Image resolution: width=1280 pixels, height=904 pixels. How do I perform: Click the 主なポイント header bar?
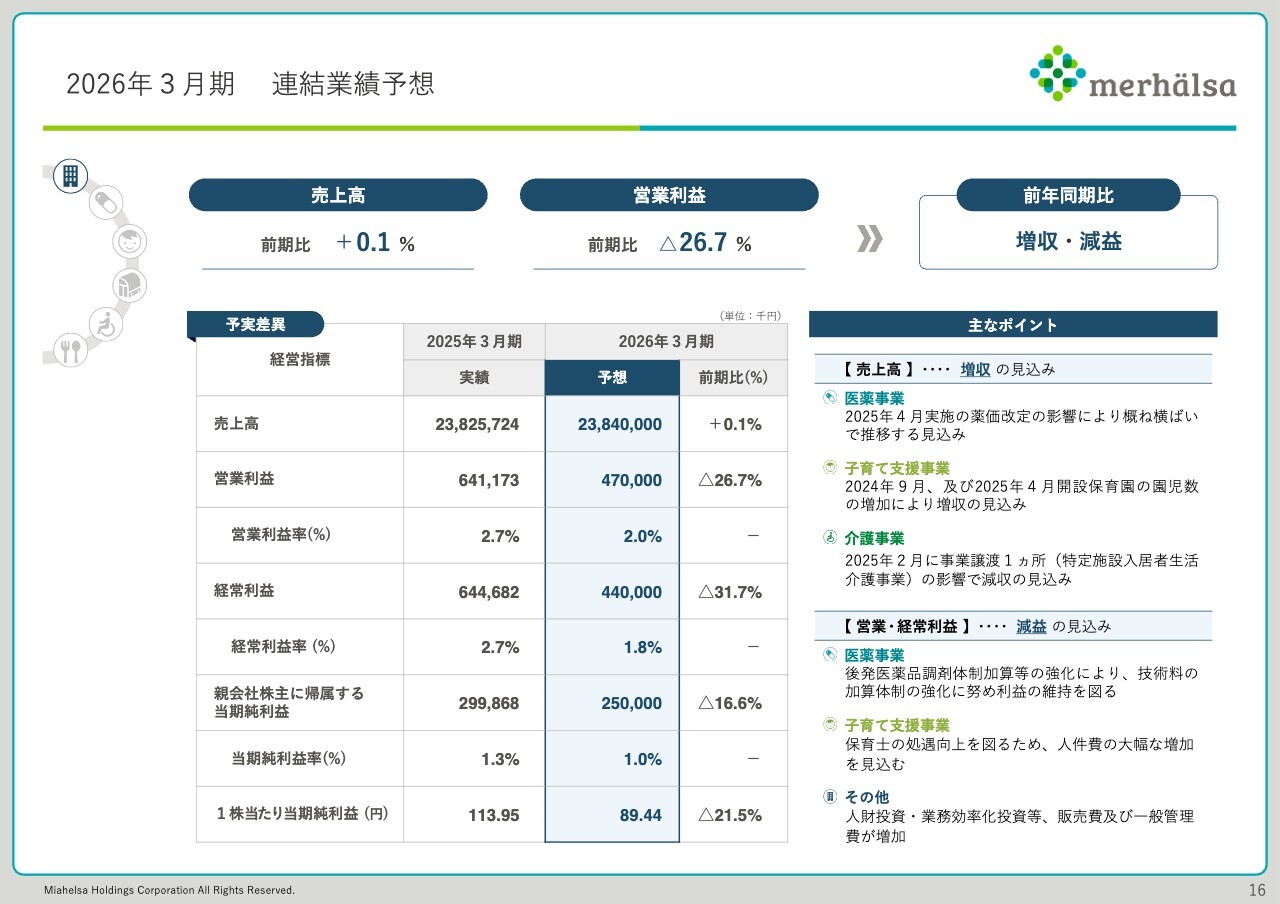[1013, 324]
